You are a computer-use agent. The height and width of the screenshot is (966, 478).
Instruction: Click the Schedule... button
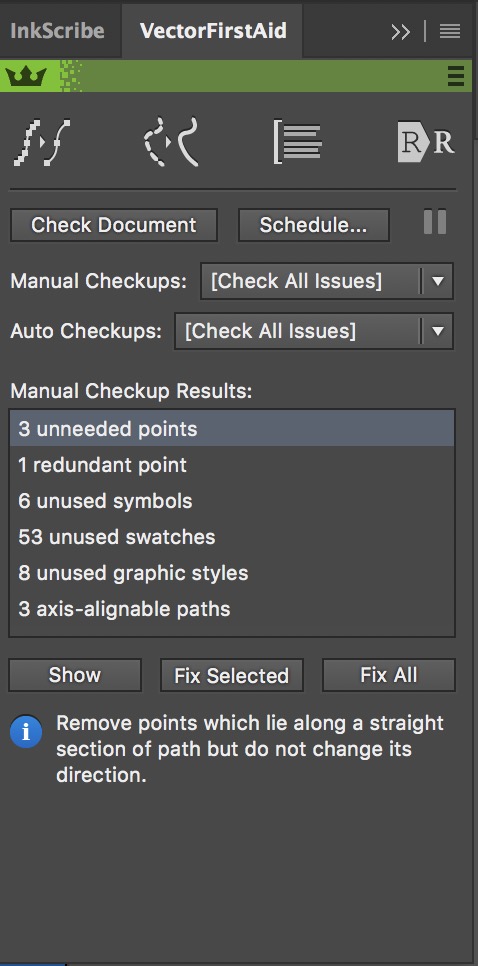pyautogui.click(x=314, y=225)
